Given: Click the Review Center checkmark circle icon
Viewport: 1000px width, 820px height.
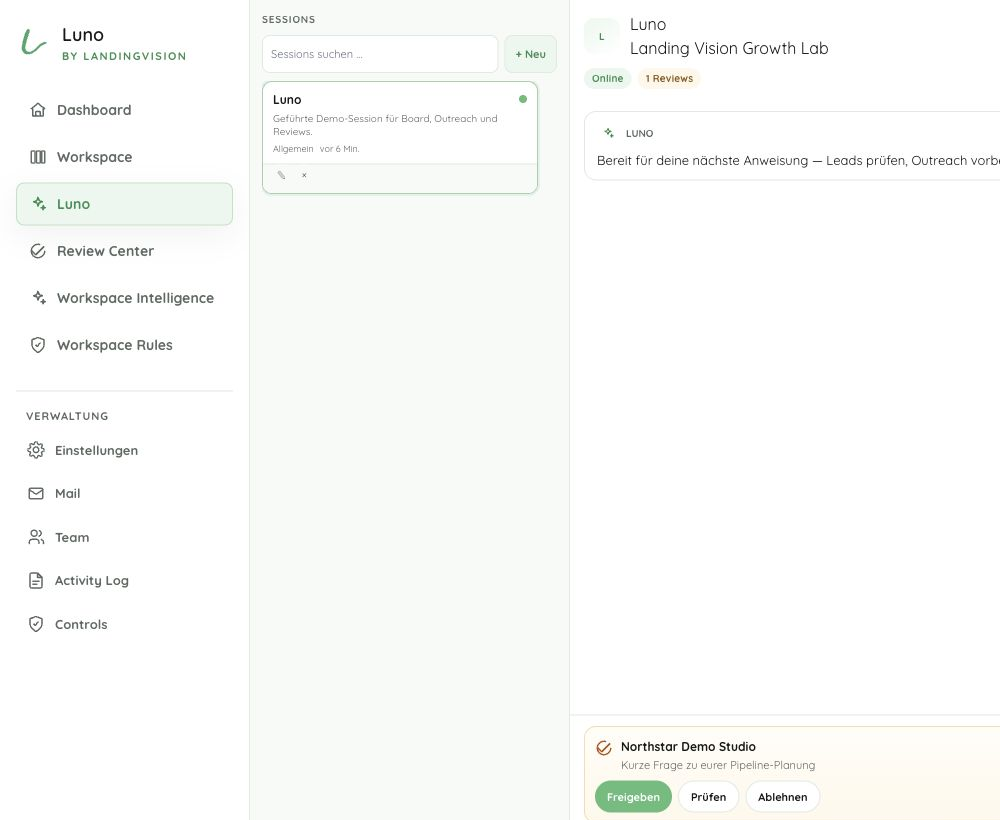Looking at the screenshot, I should pos(38,251).
